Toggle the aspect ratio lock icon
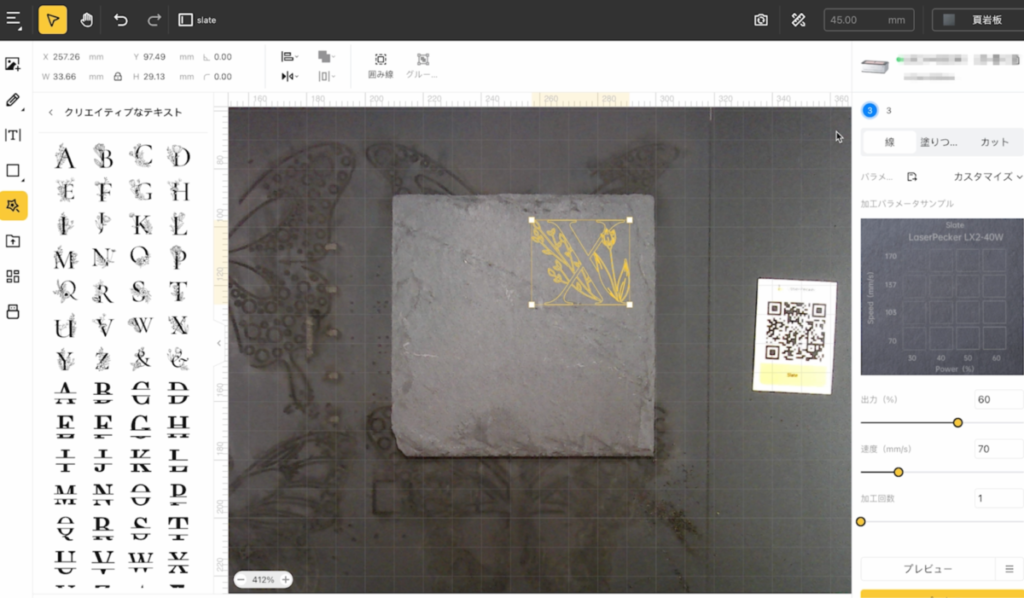This screenshot has width=1024, height=598. pyautogui.click(x=118, y=76)
